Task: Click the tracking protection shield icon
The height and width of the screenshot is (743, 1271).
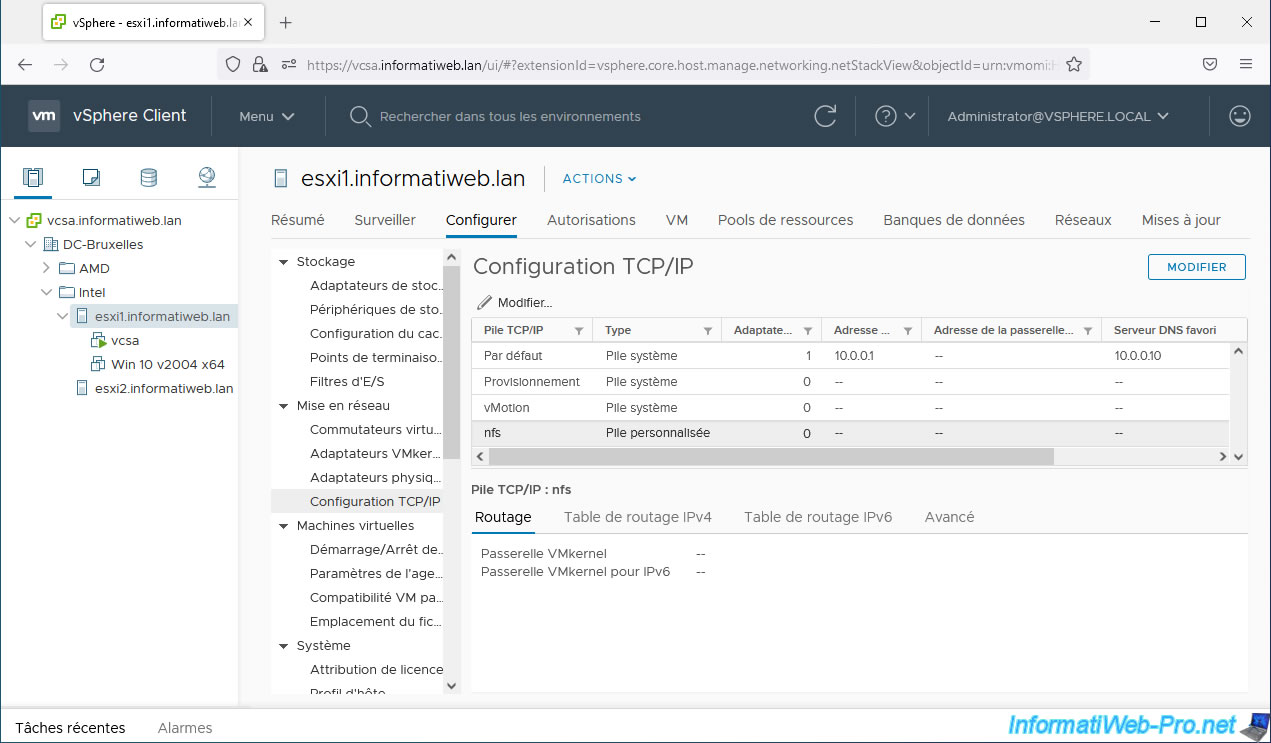Action: (233, 64)
